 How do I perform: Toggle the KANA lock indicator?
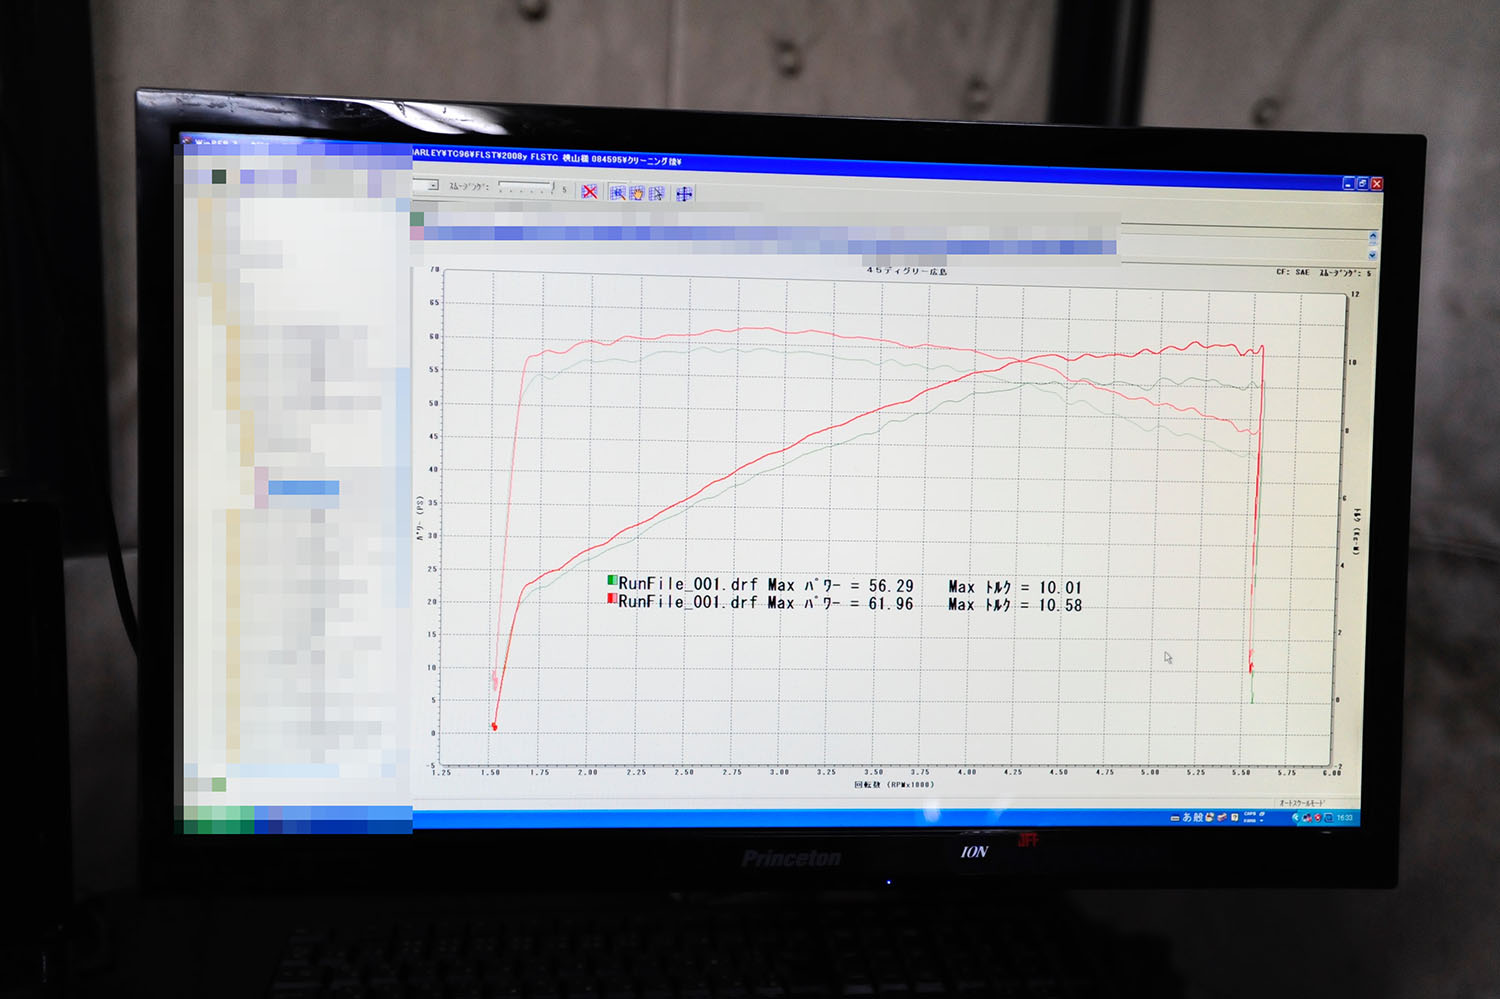tap(1250, 821)
